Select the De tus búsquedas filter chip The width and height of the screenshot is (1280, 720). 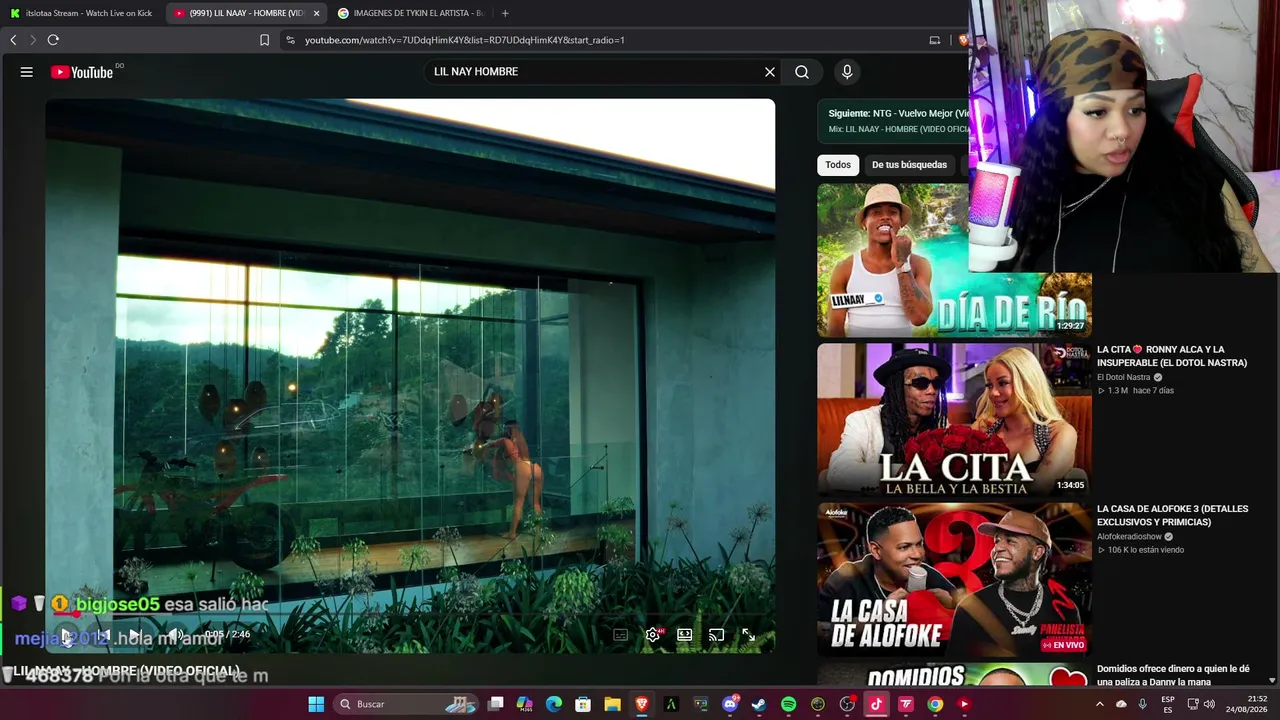[x=909, y=165]
